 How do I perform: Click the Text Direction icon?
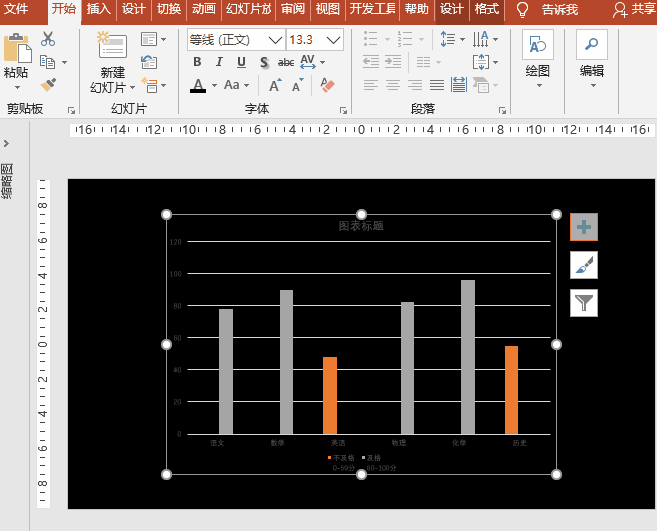coord(480,39)
